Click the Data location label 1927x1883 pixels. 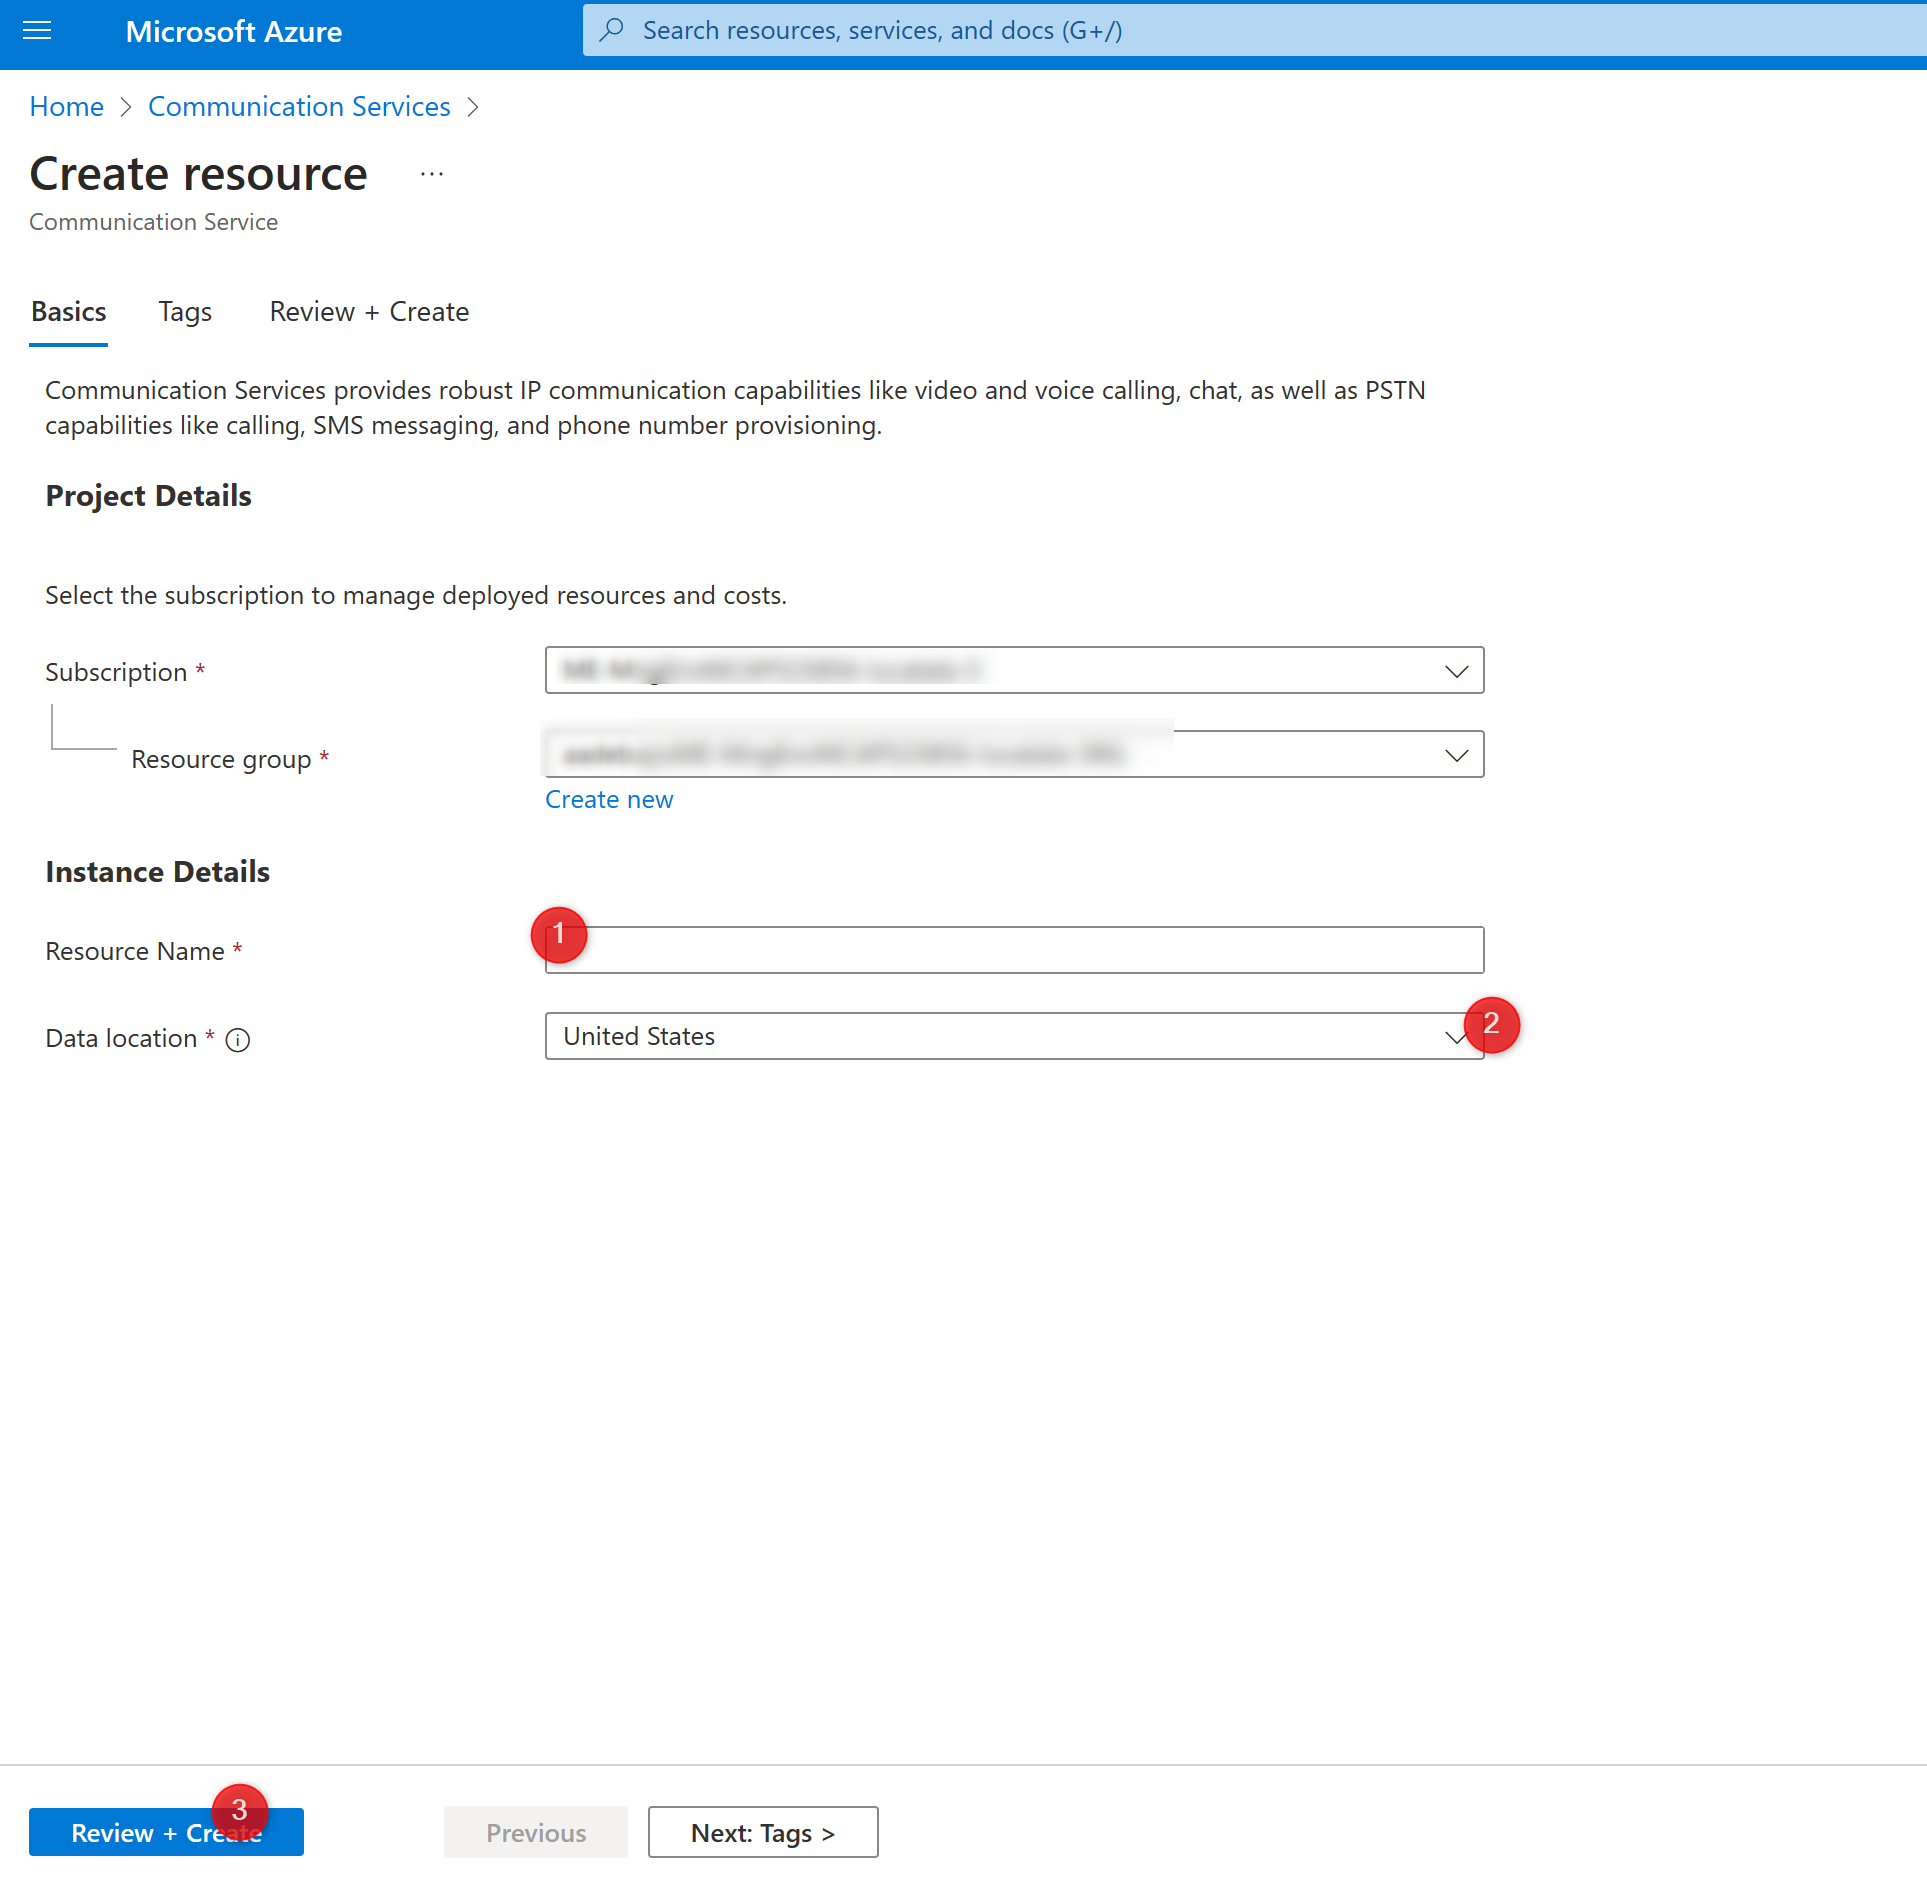click(121, 1038)
